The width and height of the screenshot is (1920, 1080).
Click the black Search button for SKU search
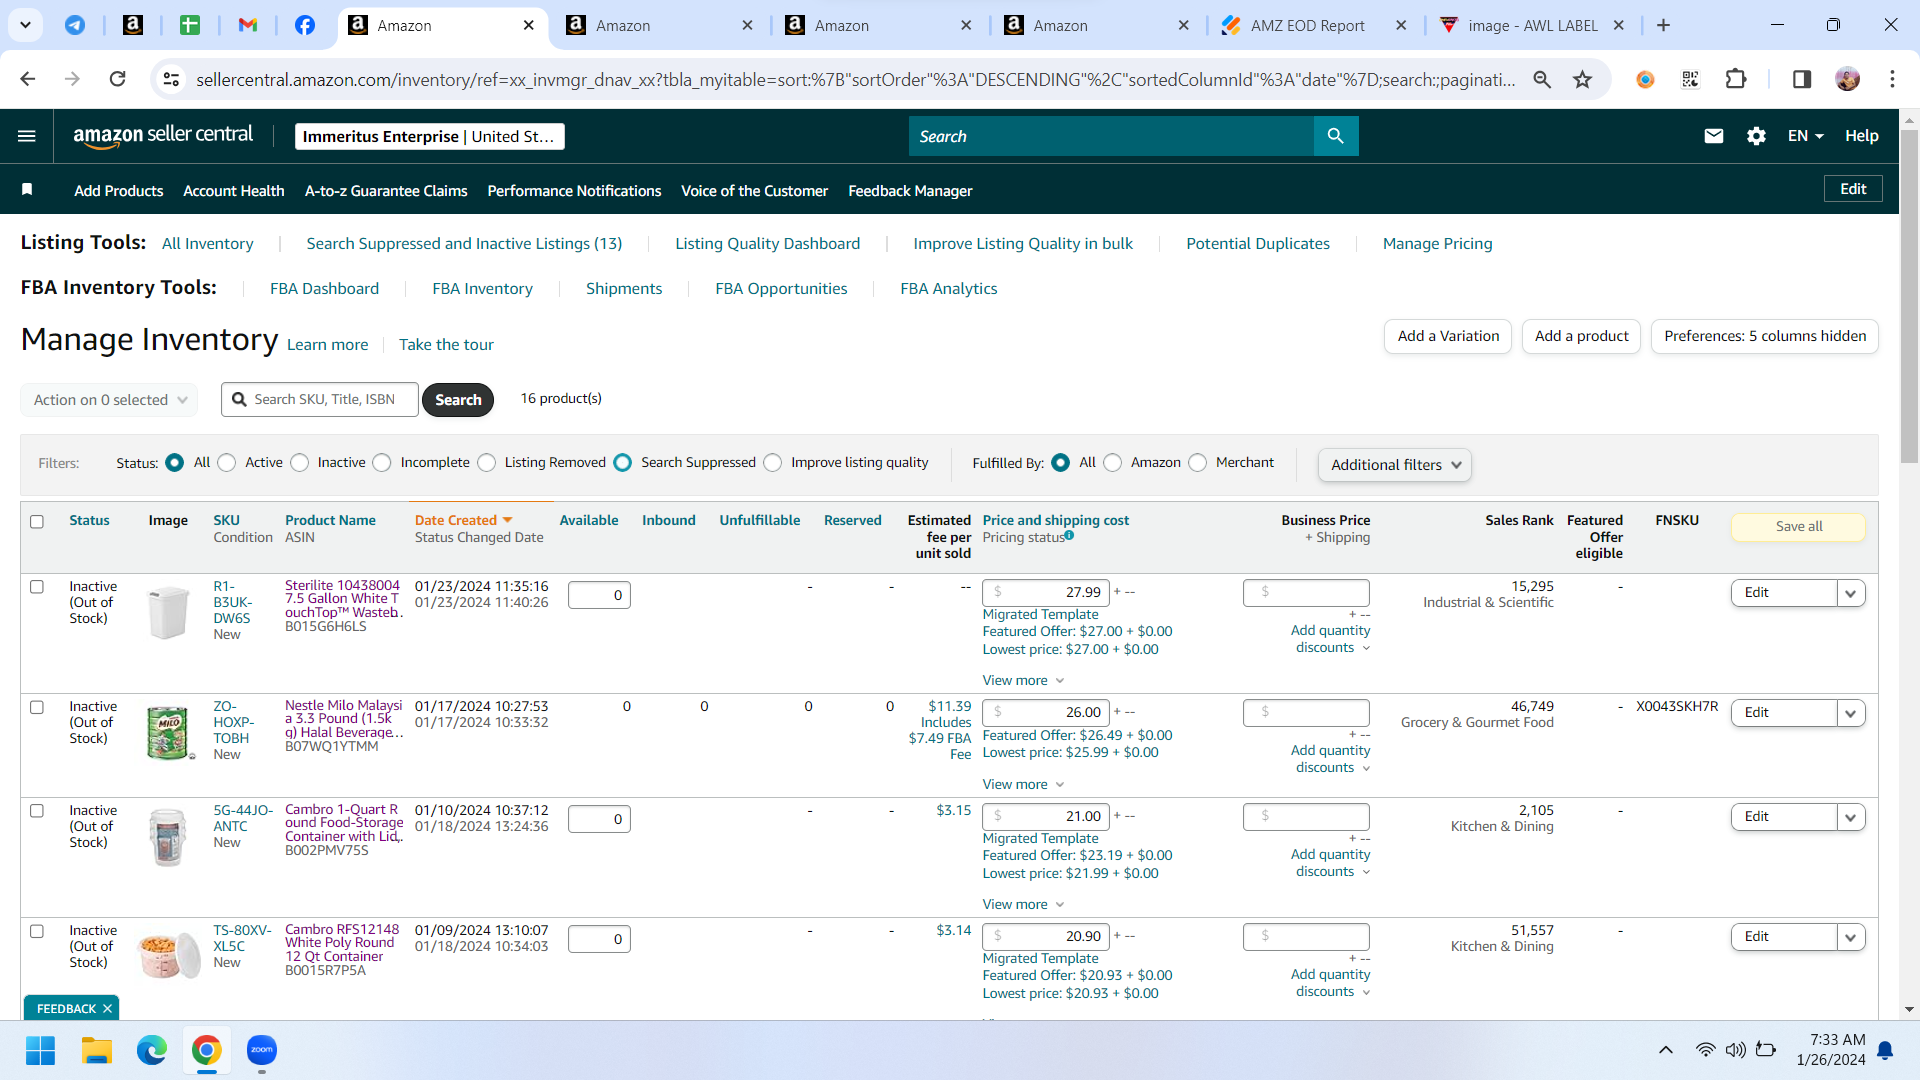458,400
